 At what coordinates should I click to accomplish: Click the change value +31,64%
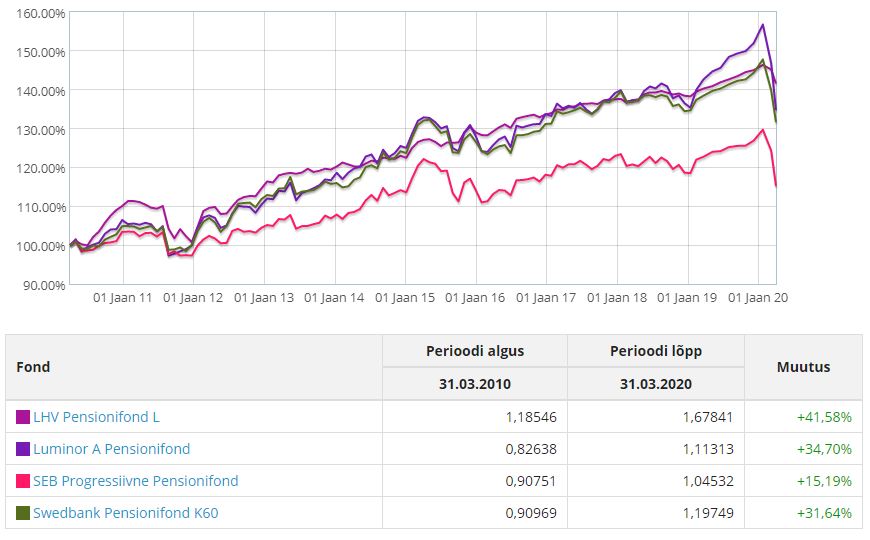[824, 513]
